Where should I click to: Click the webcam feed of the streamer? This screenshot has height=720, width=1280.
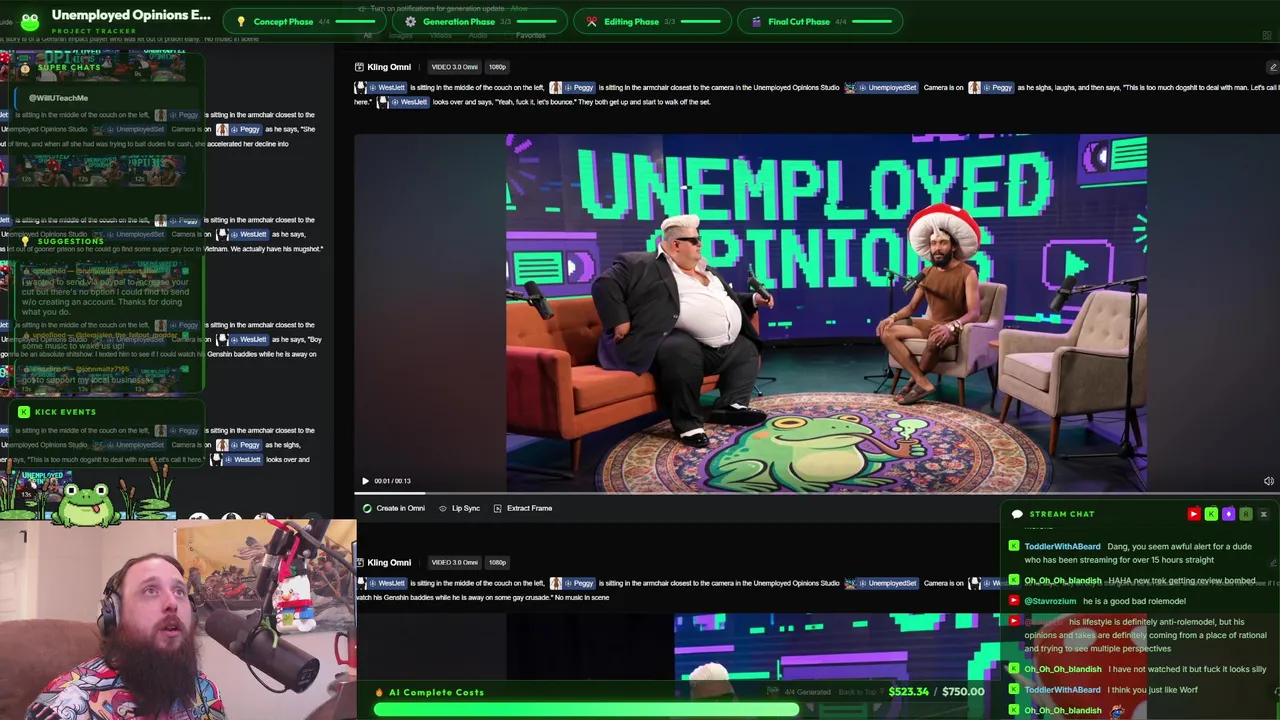tap(178, 620)
